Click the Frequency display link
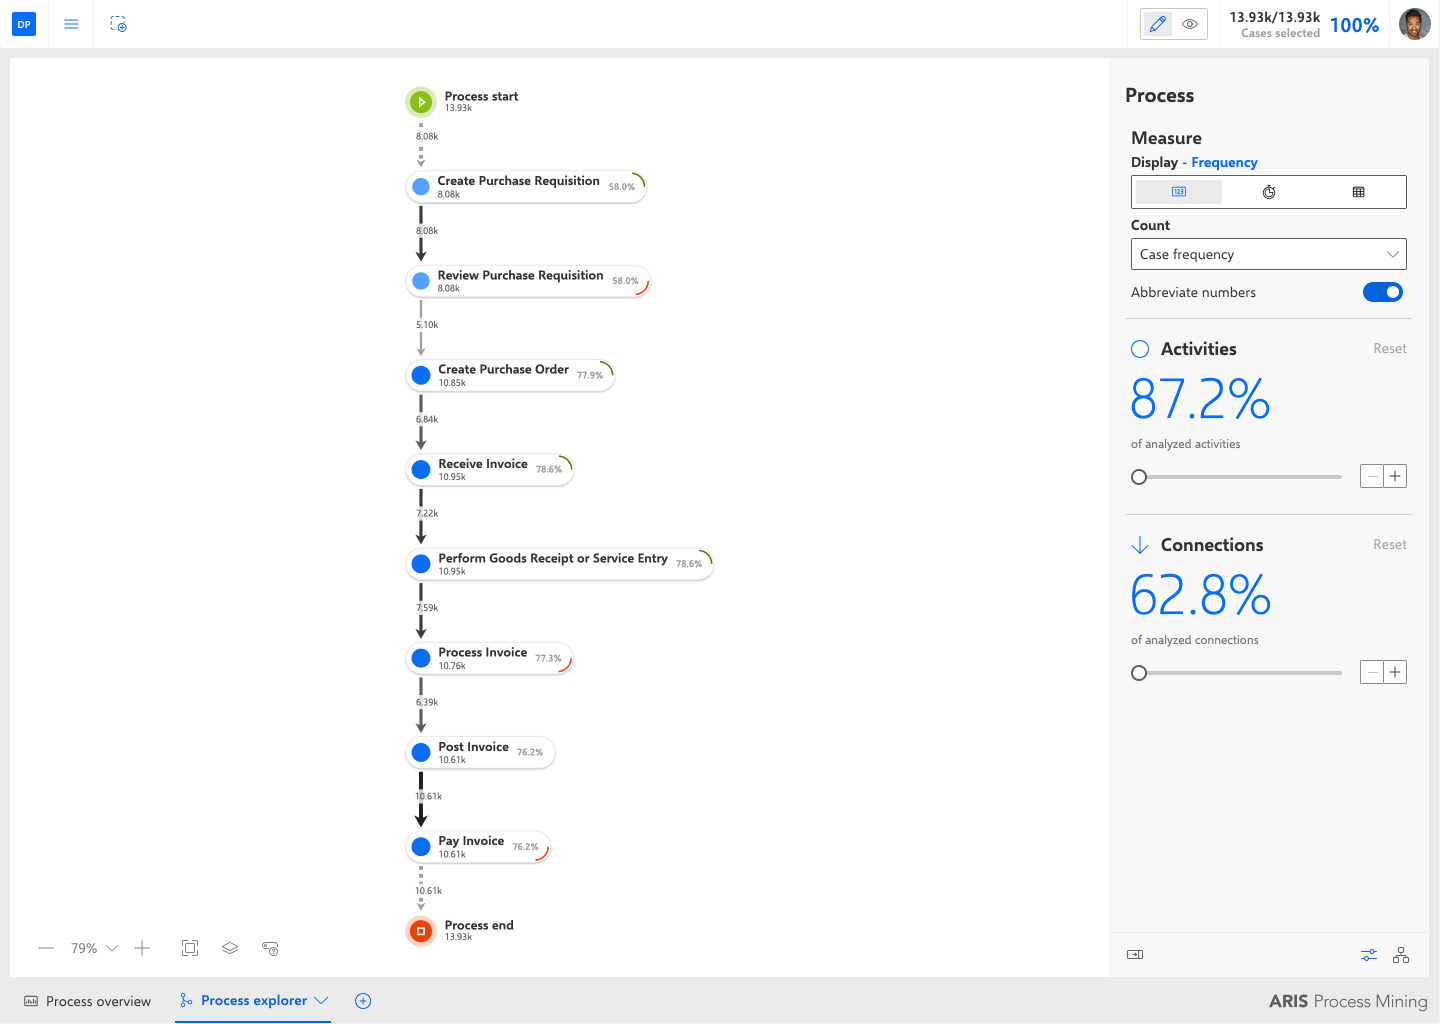1440x1024 pixels. [x=1224, y=163]
